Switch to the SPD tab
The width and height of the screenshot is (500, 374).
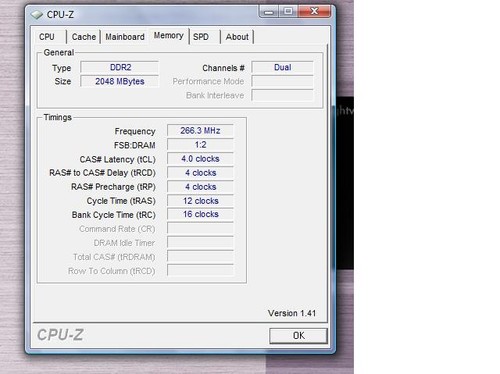coord(201,37)
